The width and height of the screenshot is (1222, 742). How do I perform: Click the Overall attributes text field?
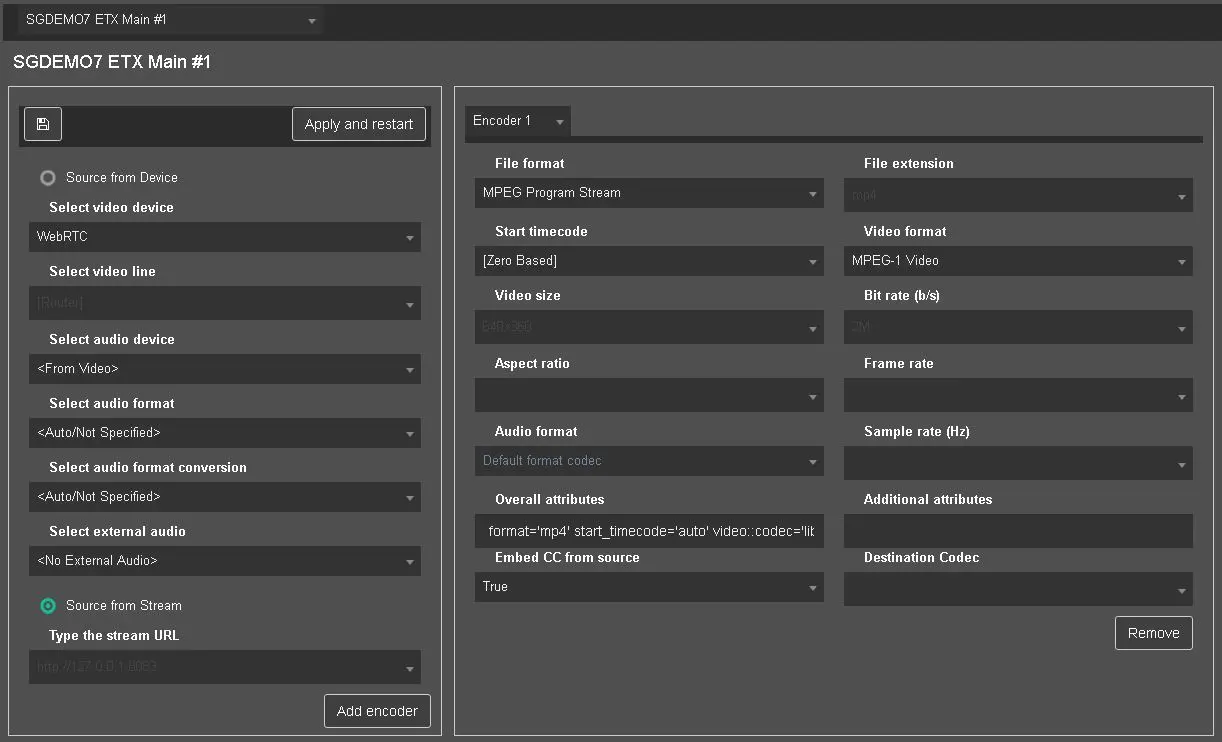click(648, 531)
